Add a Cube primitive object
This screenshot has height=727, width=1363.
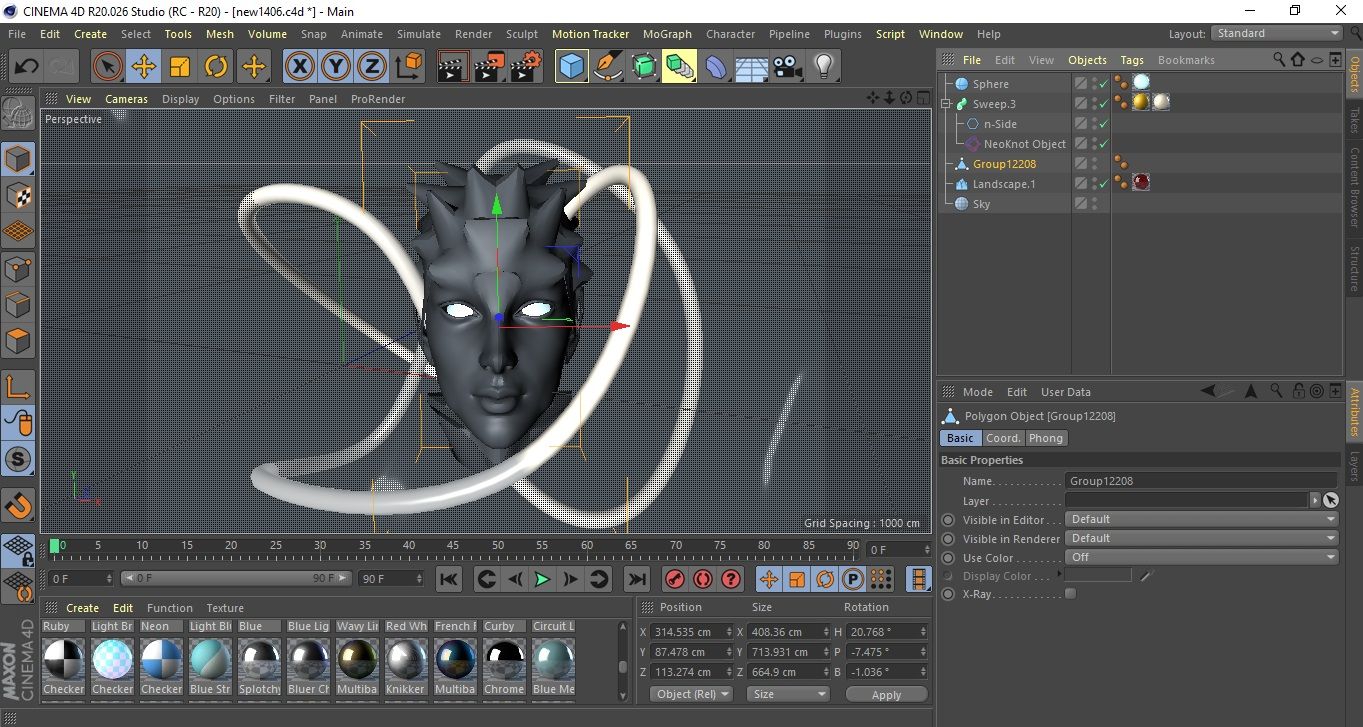click(572, 67)
